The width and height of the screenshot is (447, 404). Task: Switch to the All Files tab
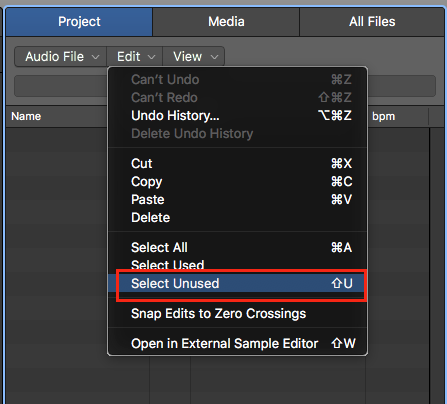click(372, 22)
